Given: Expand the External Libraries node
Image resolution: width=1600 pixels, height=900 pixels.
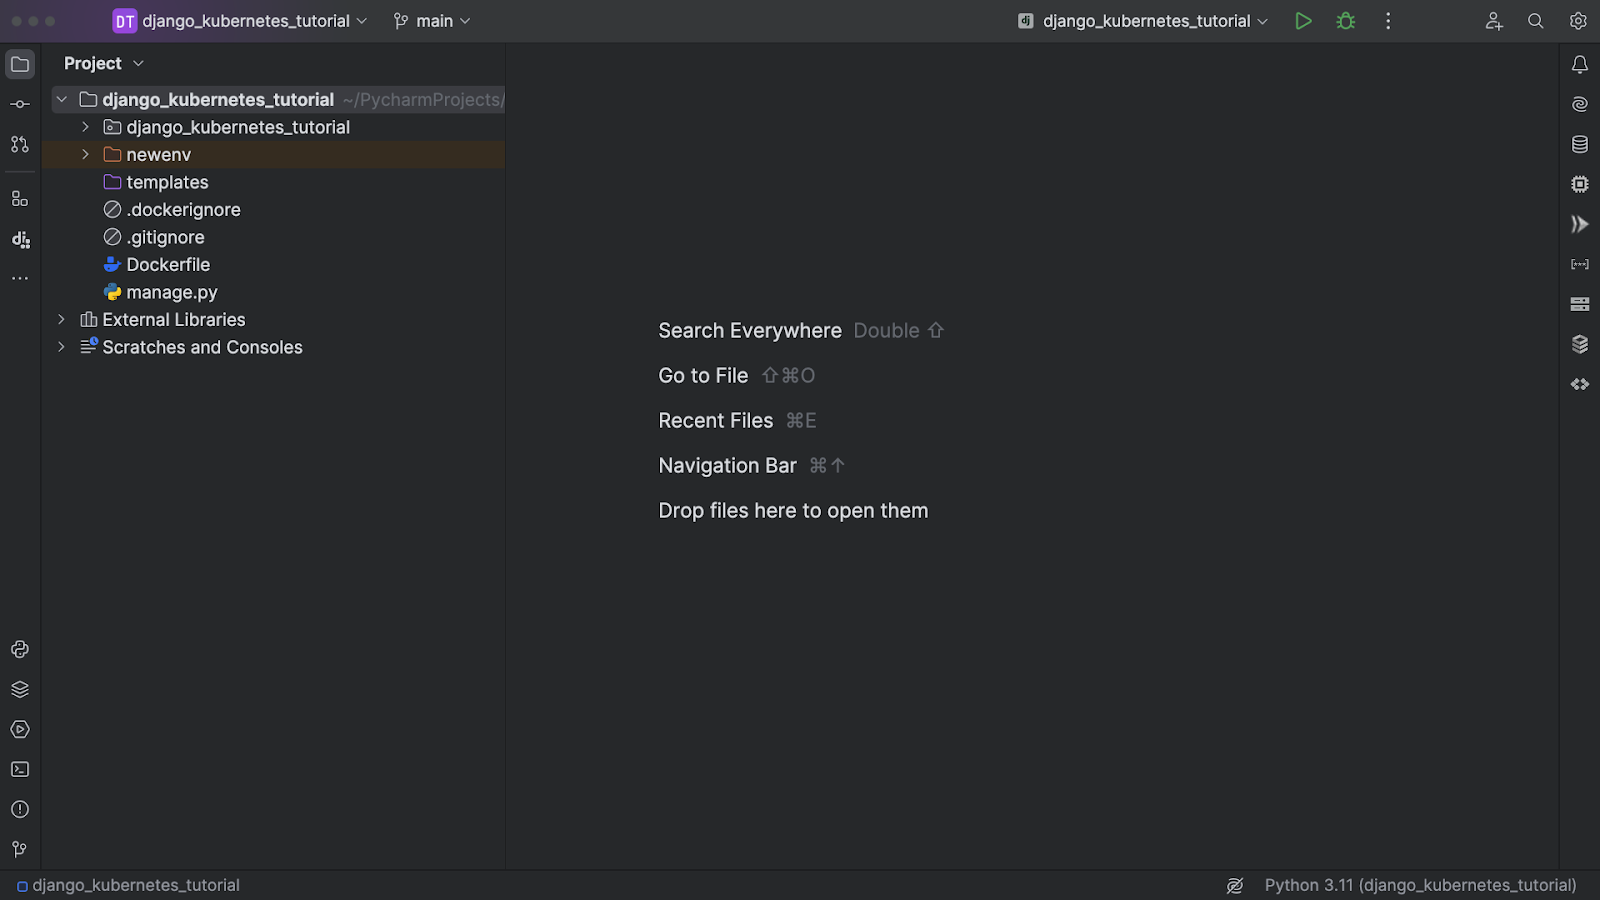Looking at the screenshot, I should [x=61, y=320].
